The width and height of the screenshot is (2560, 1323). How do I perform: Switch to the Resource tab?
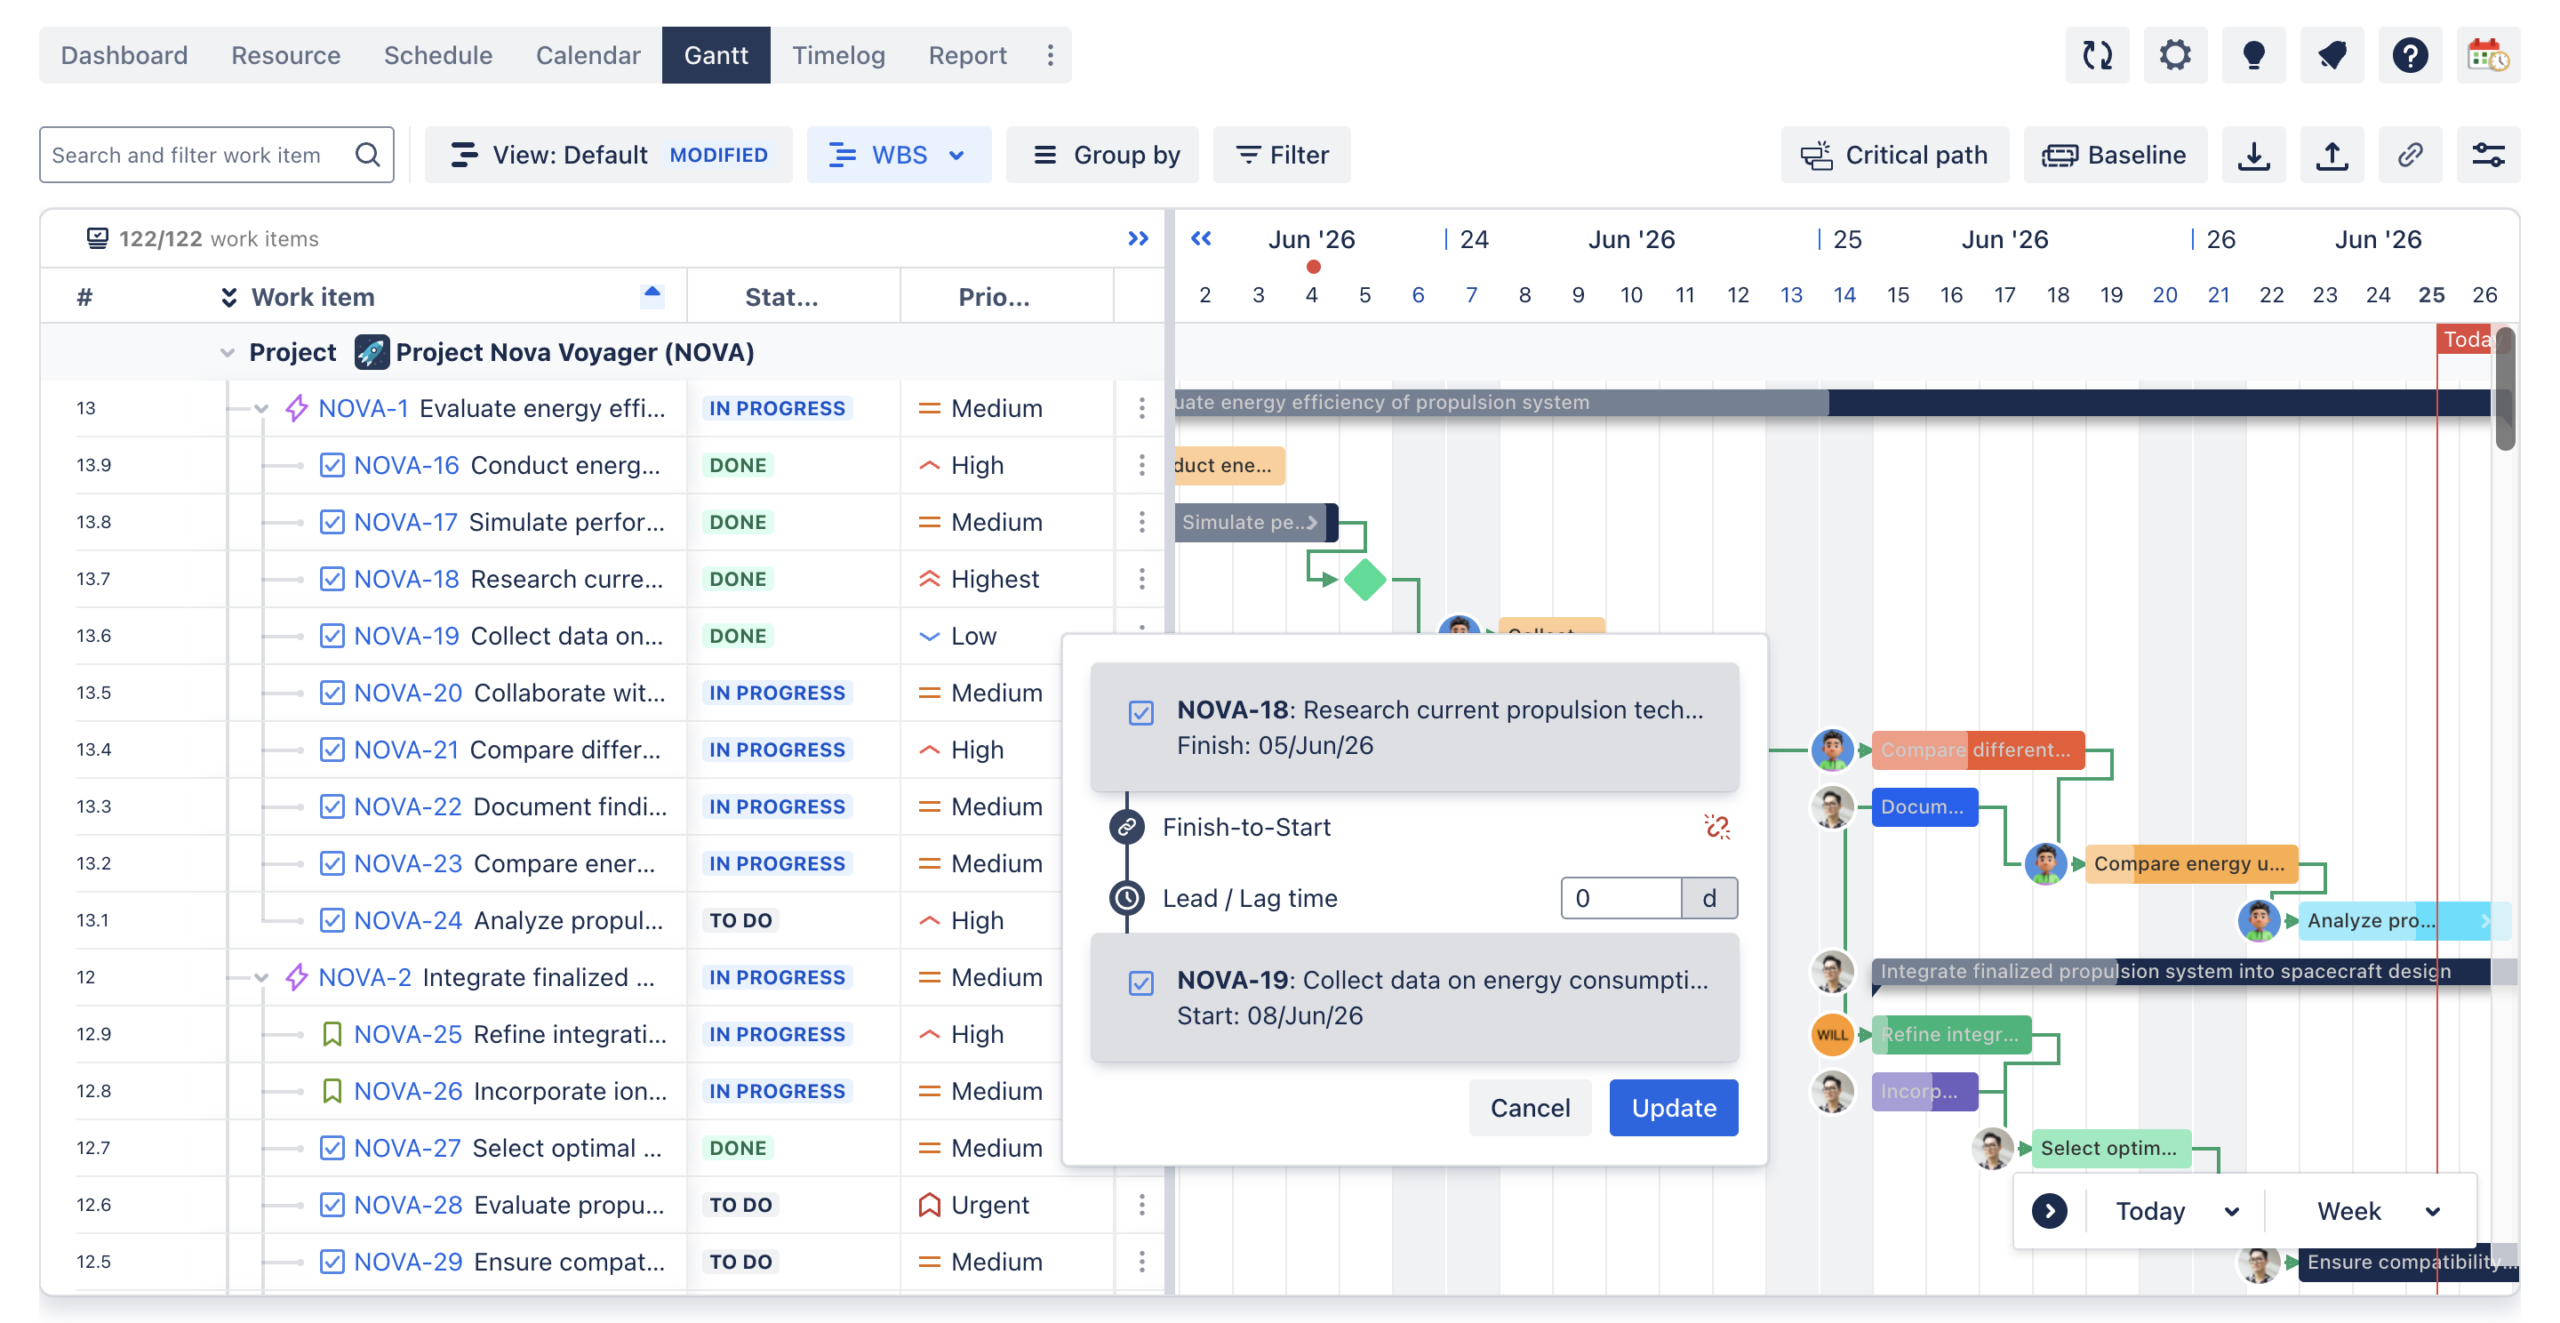286,55
